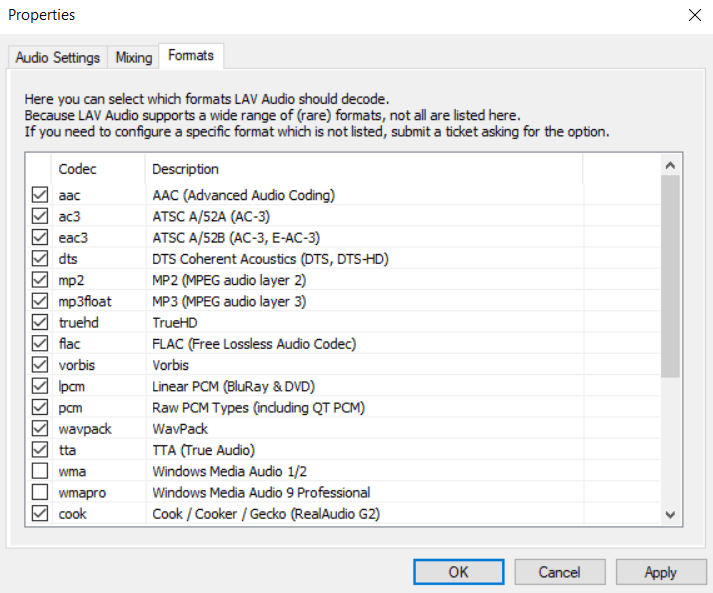Screen dimensions: 713x593
Task: Select the 'Vorbis' description text
Action: pos(171,365)
